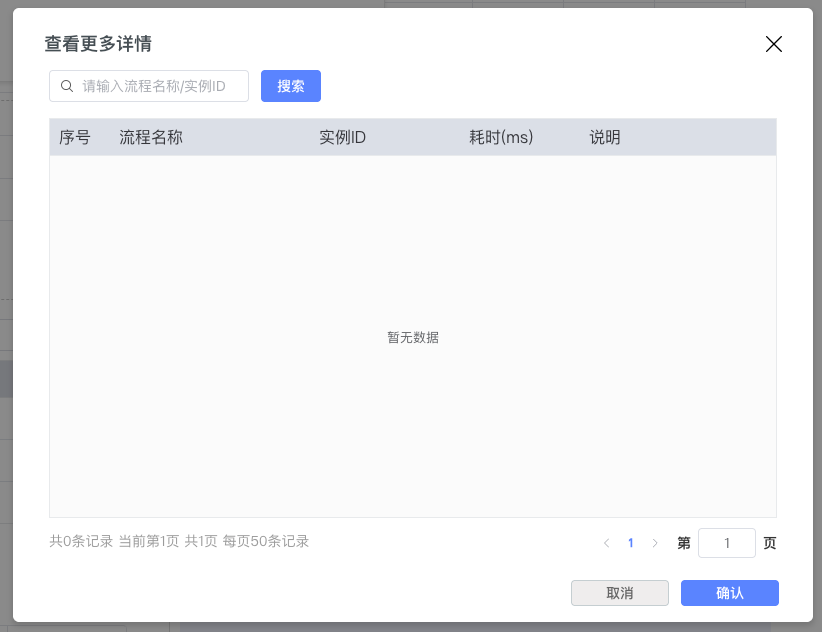Screen dimensions: 822x632
Task: Click the 查看更多详情 dialog title
Action: click(98, 44)
